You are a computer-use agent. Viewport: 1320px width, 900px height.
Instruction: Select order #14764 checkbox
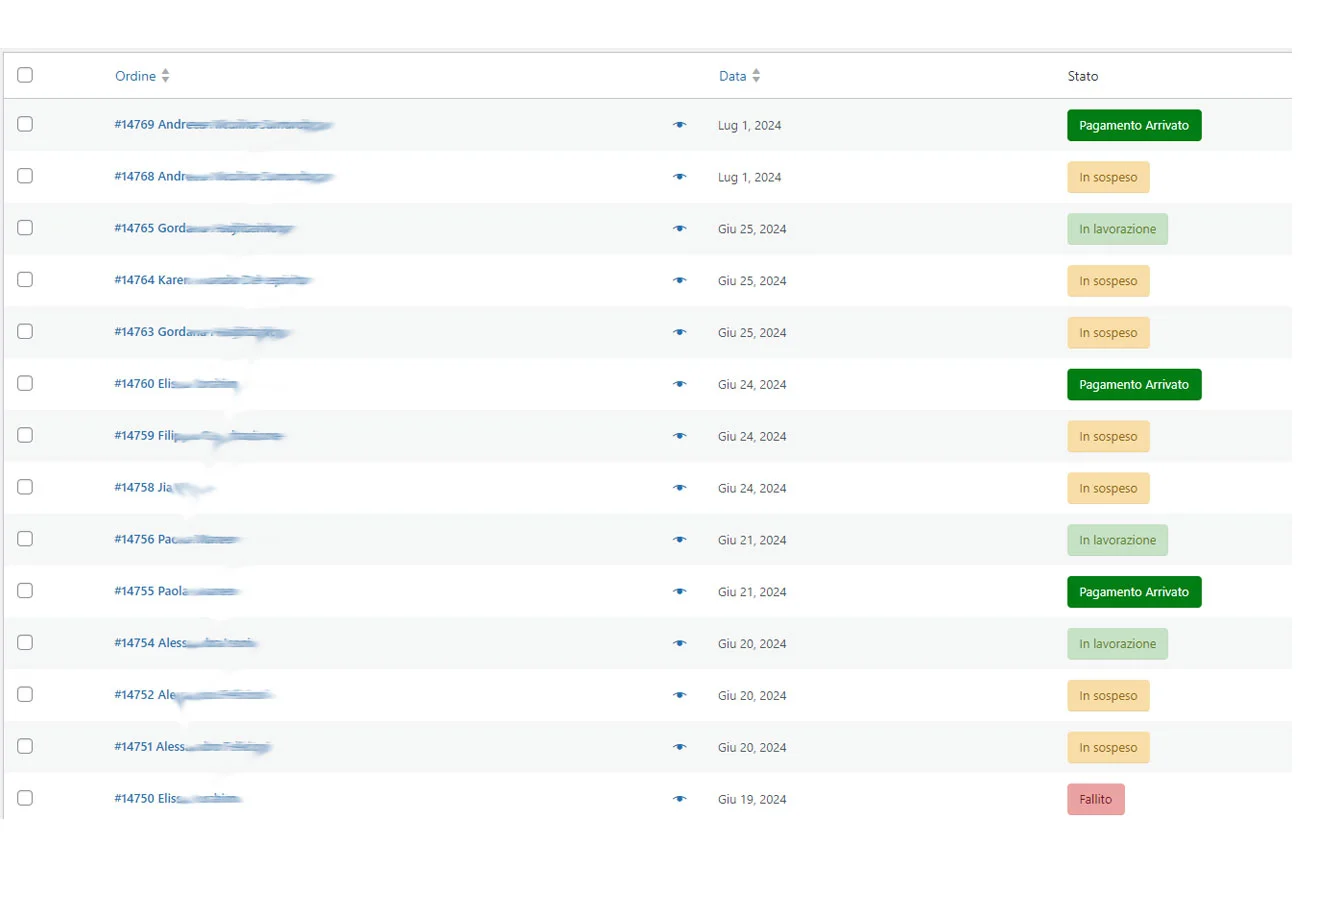tap(25, 280)
